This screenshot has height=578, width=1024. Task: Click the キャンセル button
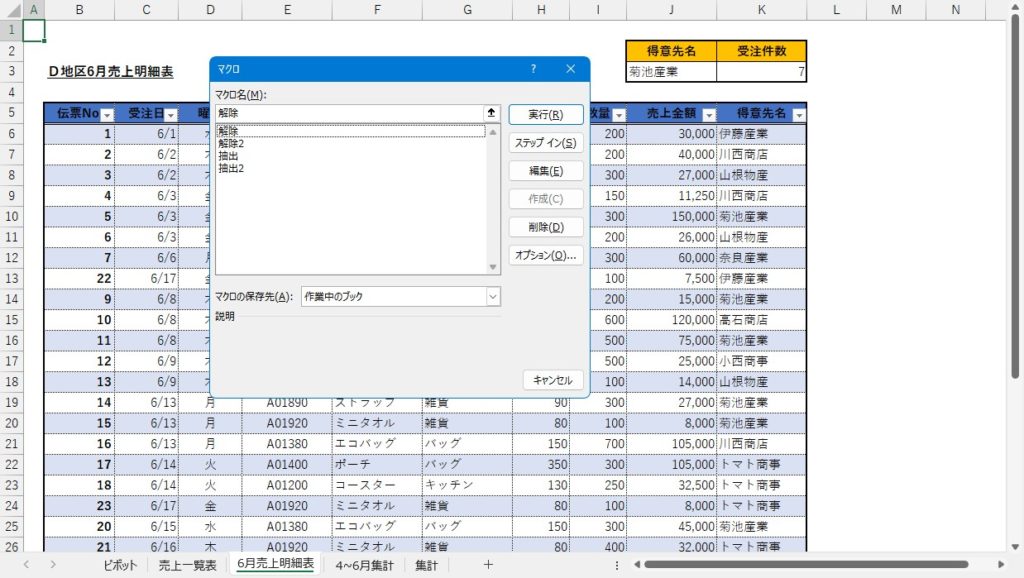click(552, 380)
